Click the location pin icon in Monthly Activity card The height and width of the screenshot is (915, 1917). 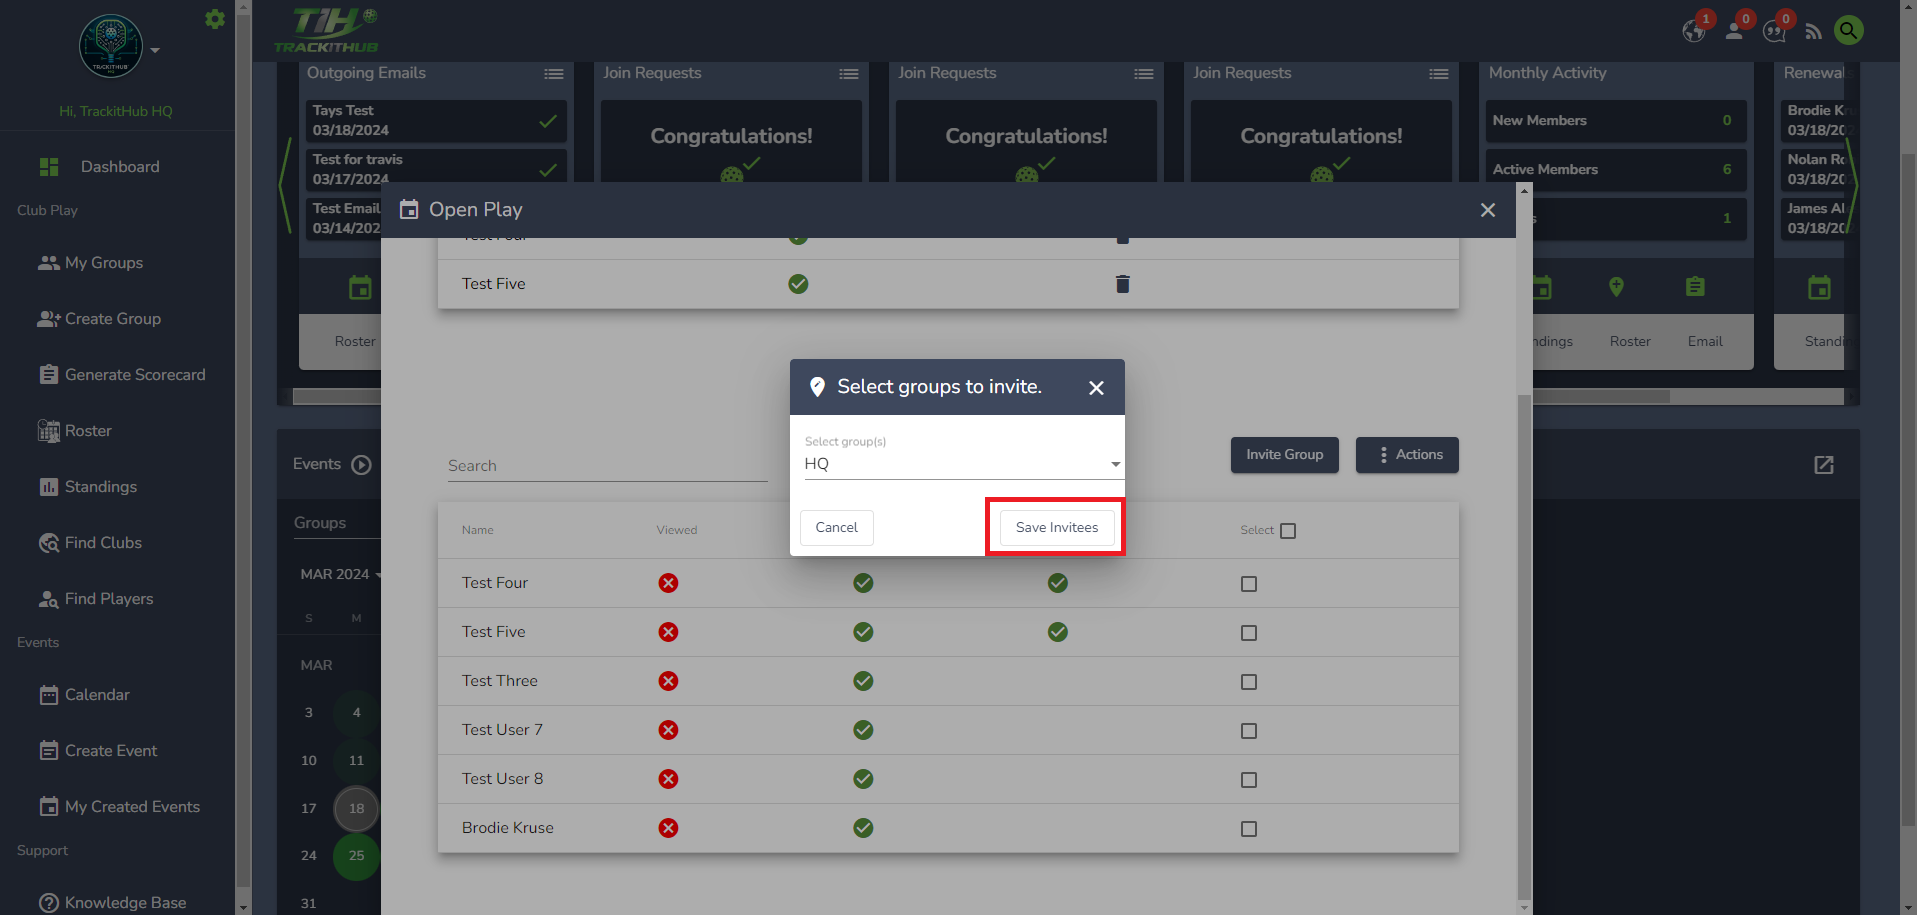click(x=1616, y=287)
